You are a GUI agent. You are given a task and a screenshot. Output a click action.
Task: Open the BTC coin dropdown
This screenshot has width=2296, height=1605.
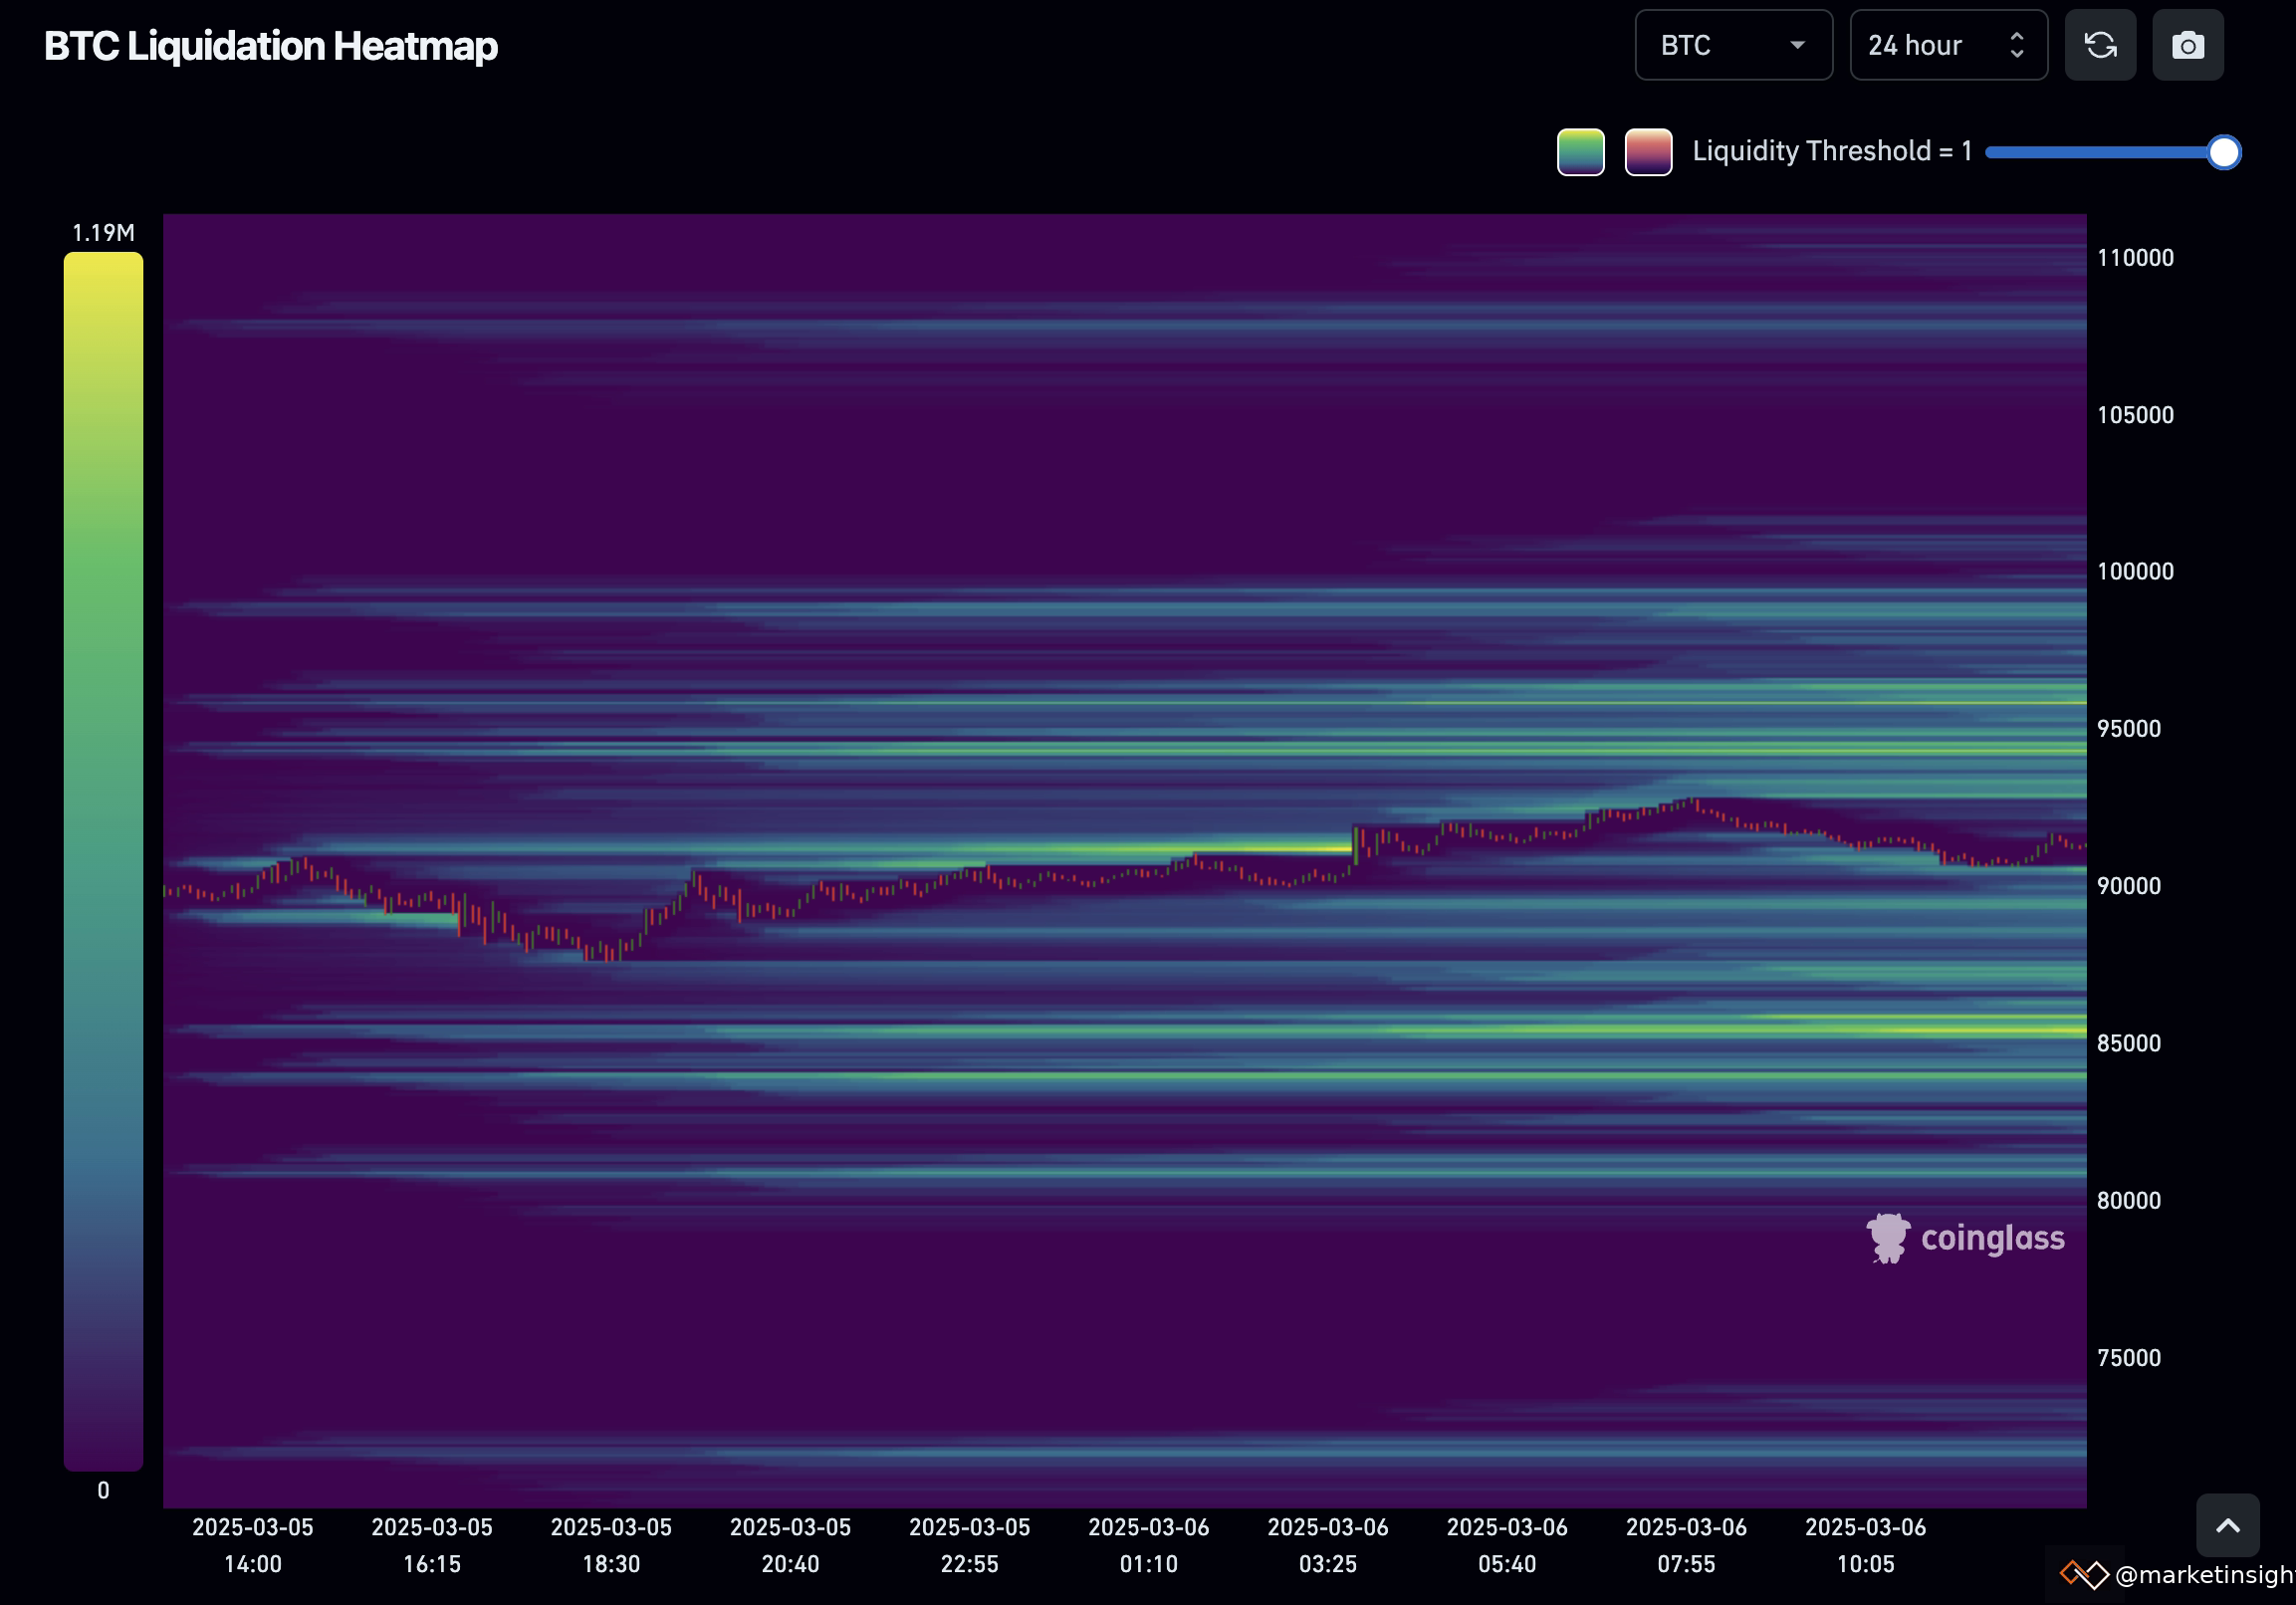(1733, 45)
